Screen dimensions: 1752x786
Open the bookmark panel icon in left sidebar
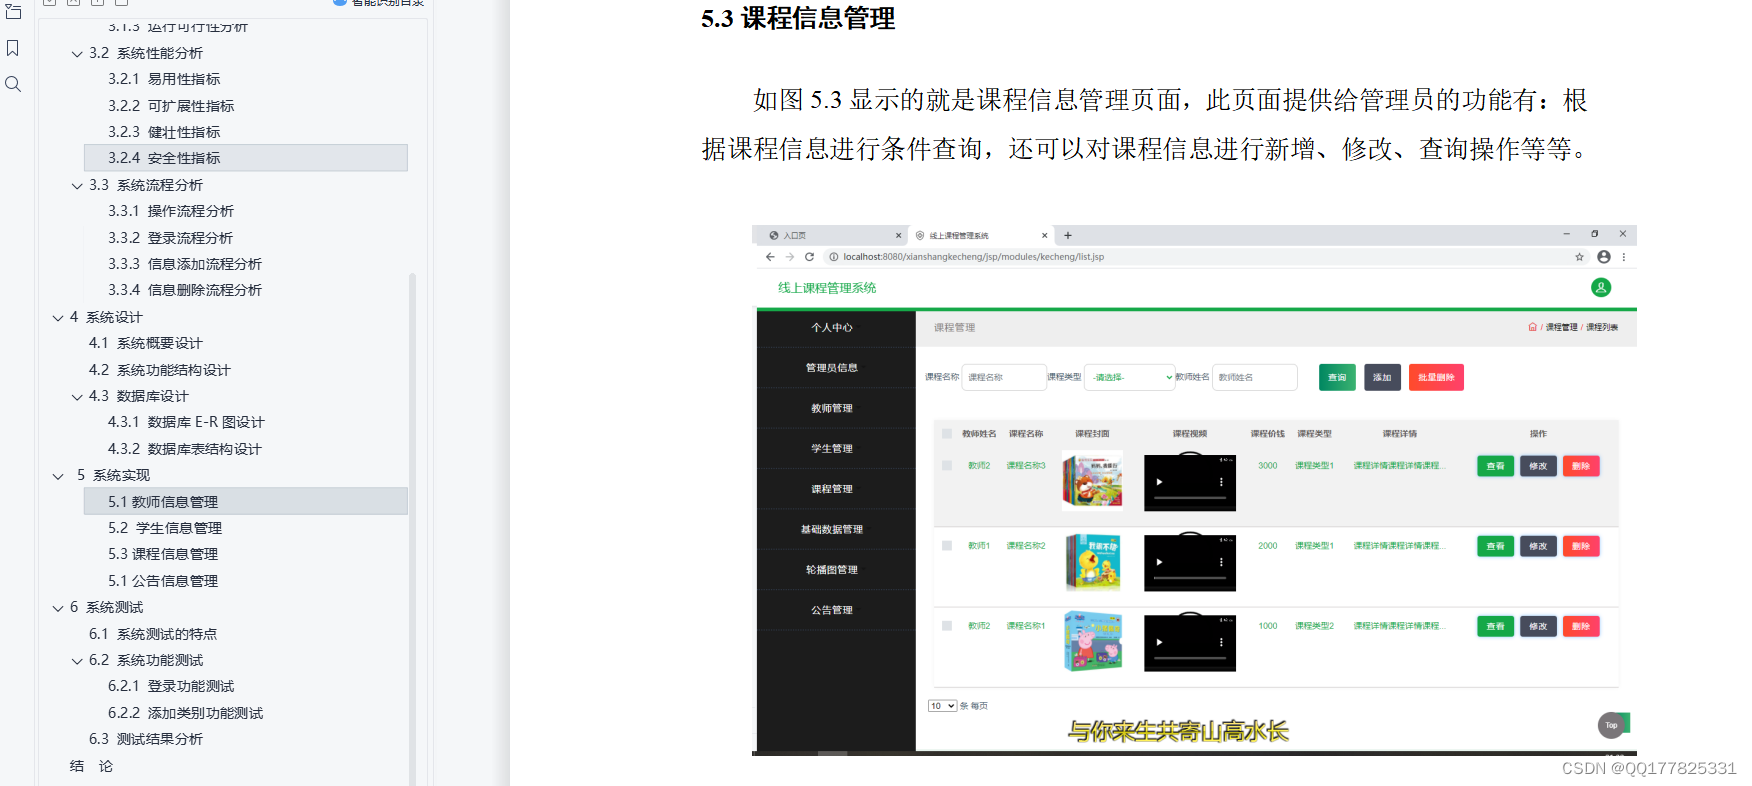point(13,48)
